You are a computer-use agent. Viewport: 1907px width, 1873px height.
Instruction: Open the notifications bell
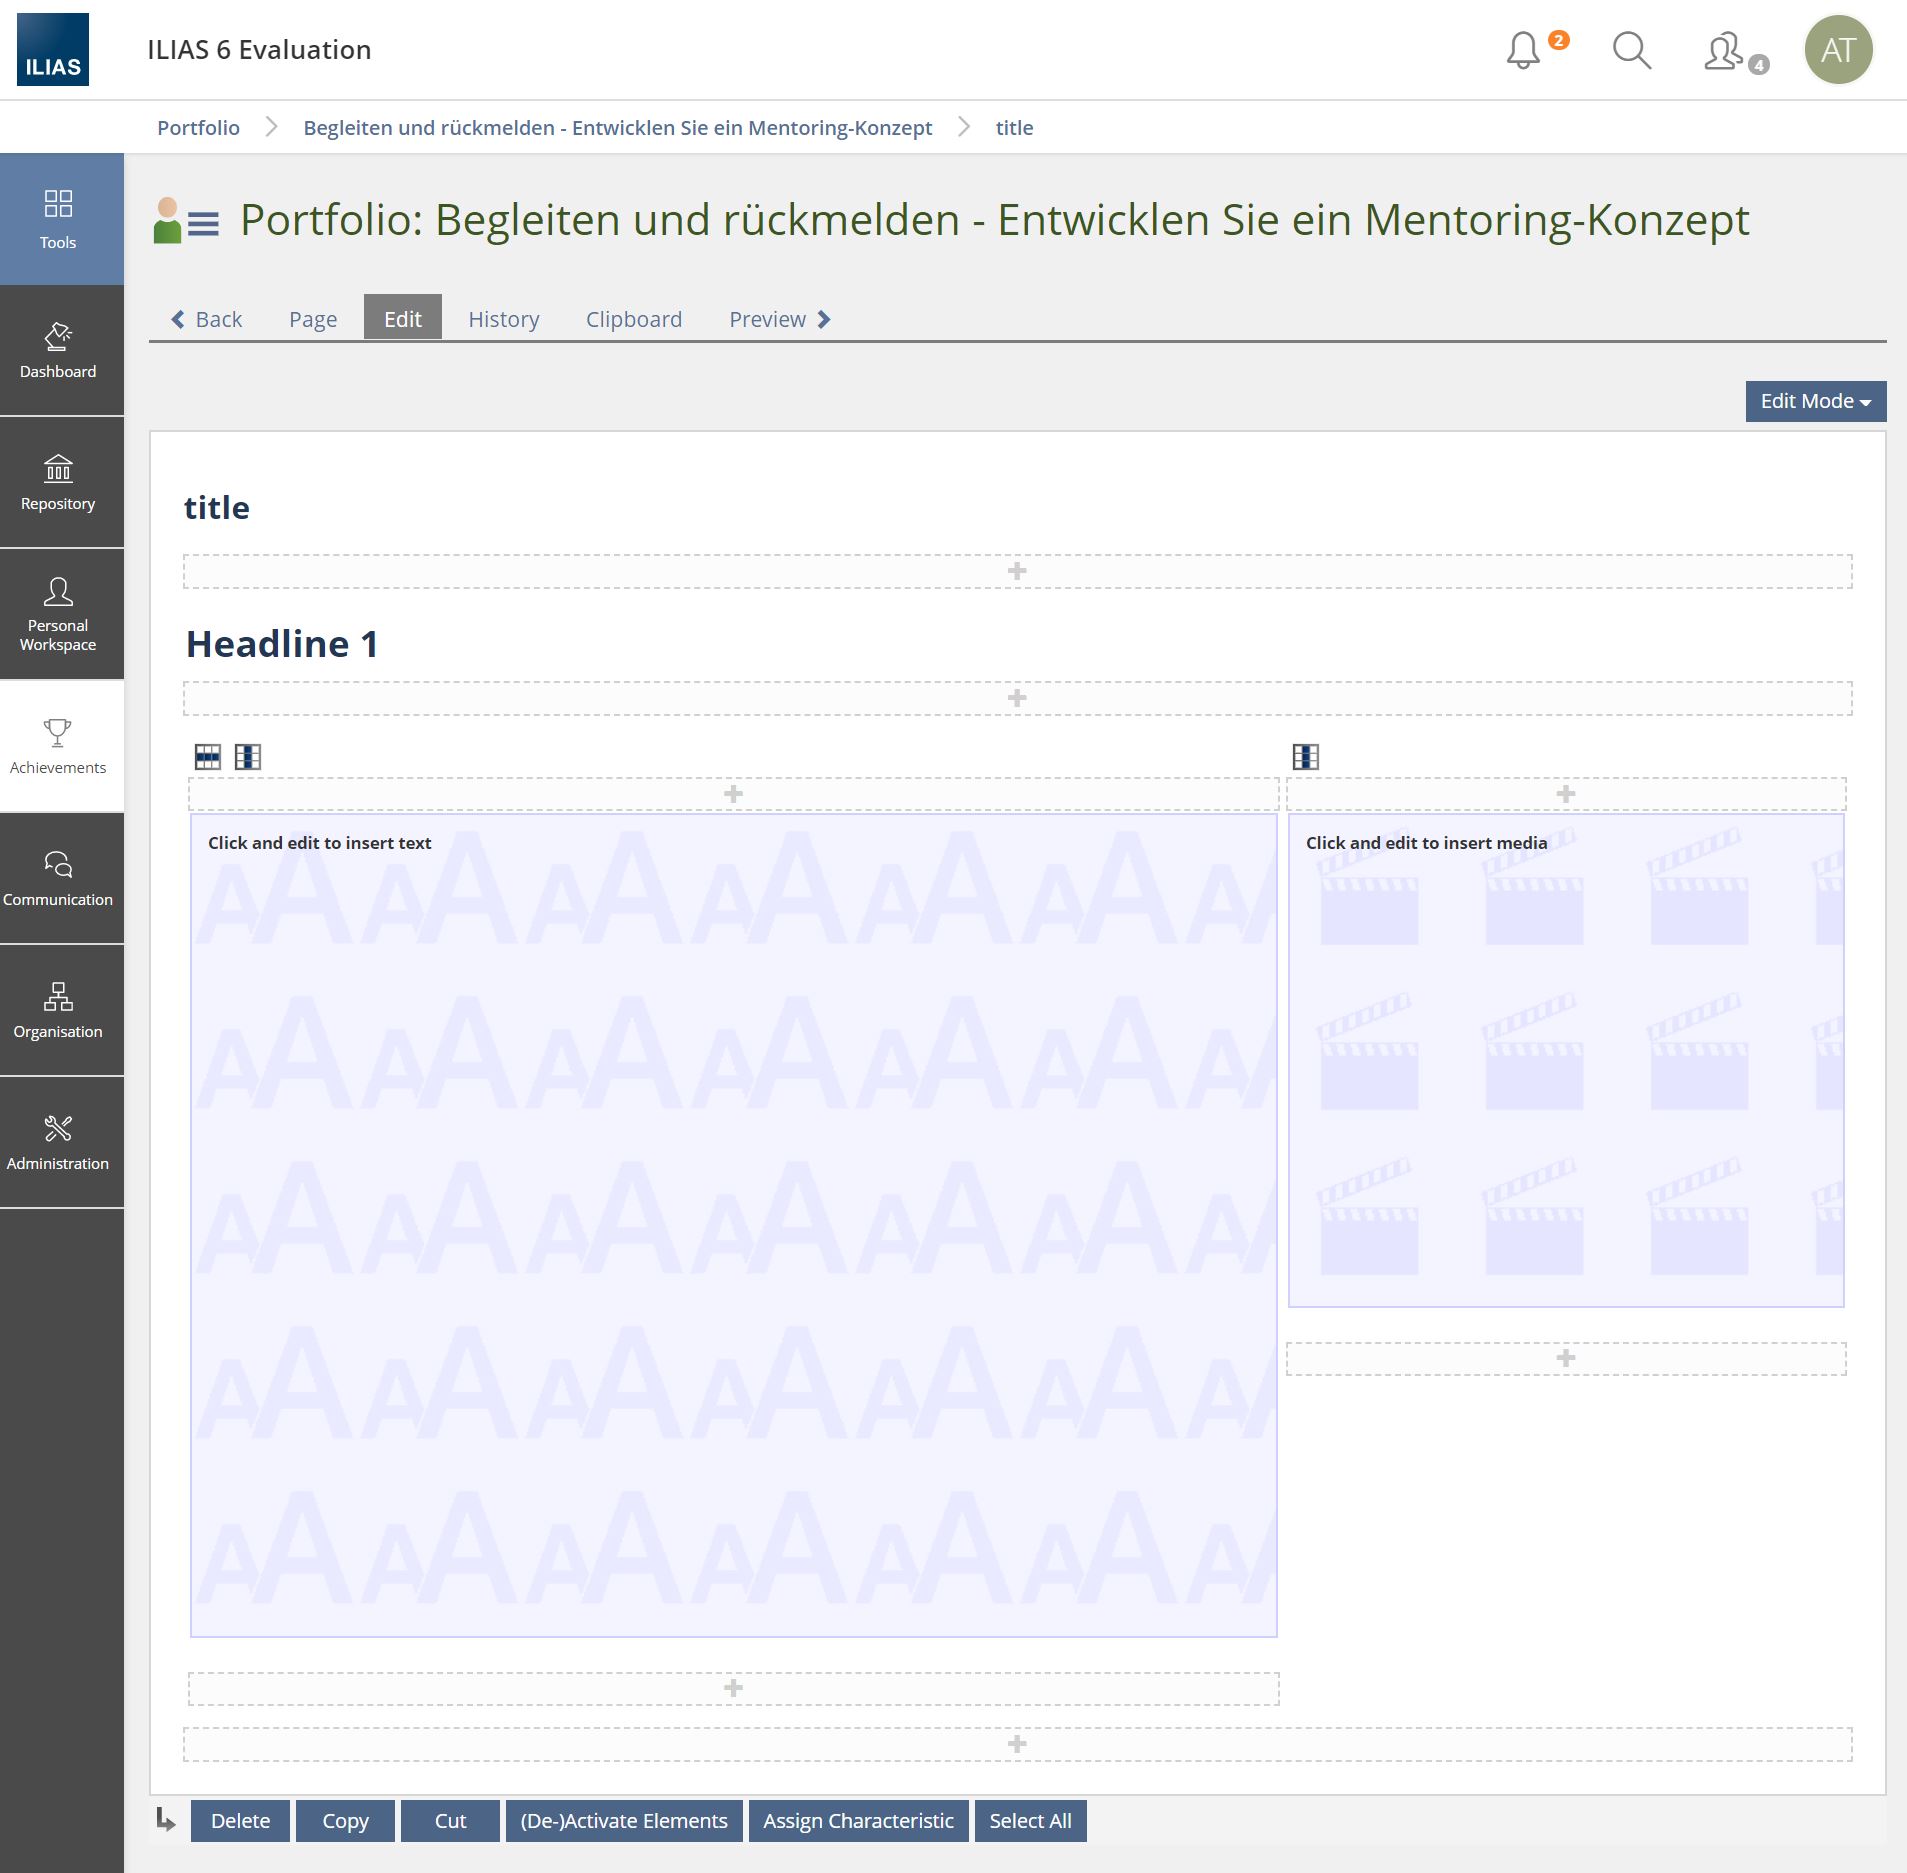tap(1524, 50)
